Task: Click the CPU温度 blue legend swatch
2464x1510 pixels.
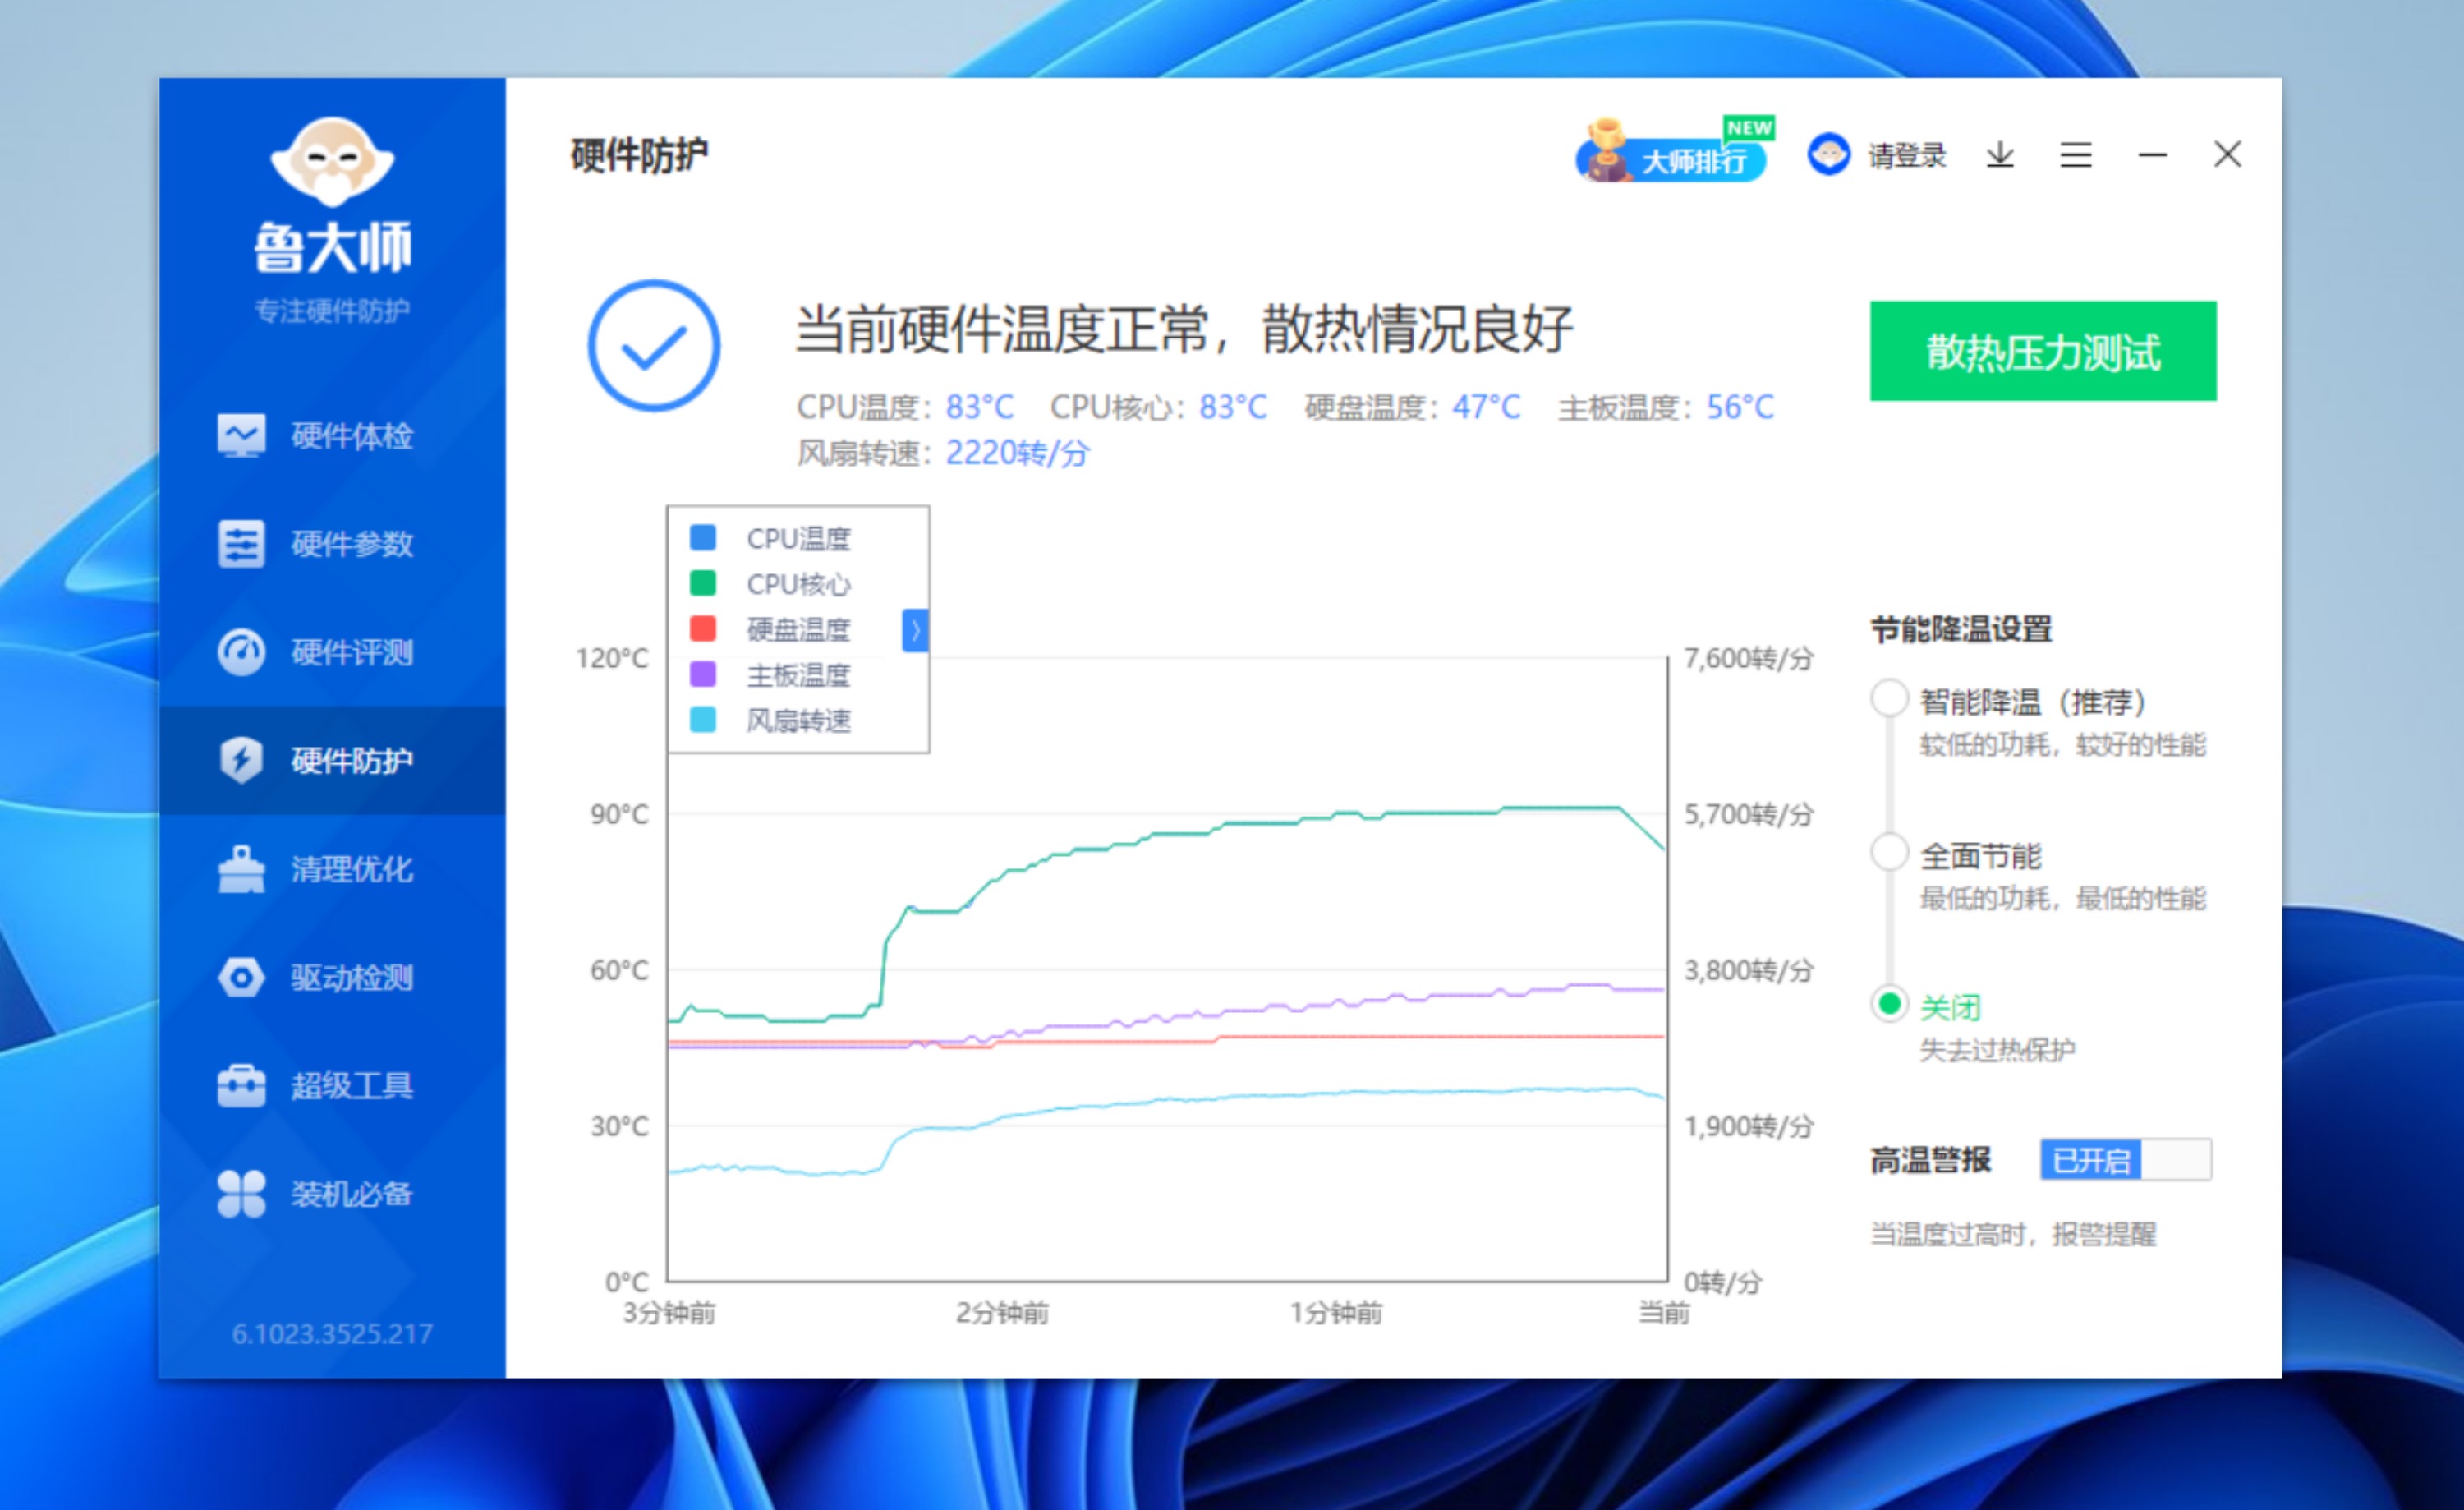Action: point(703,538)
